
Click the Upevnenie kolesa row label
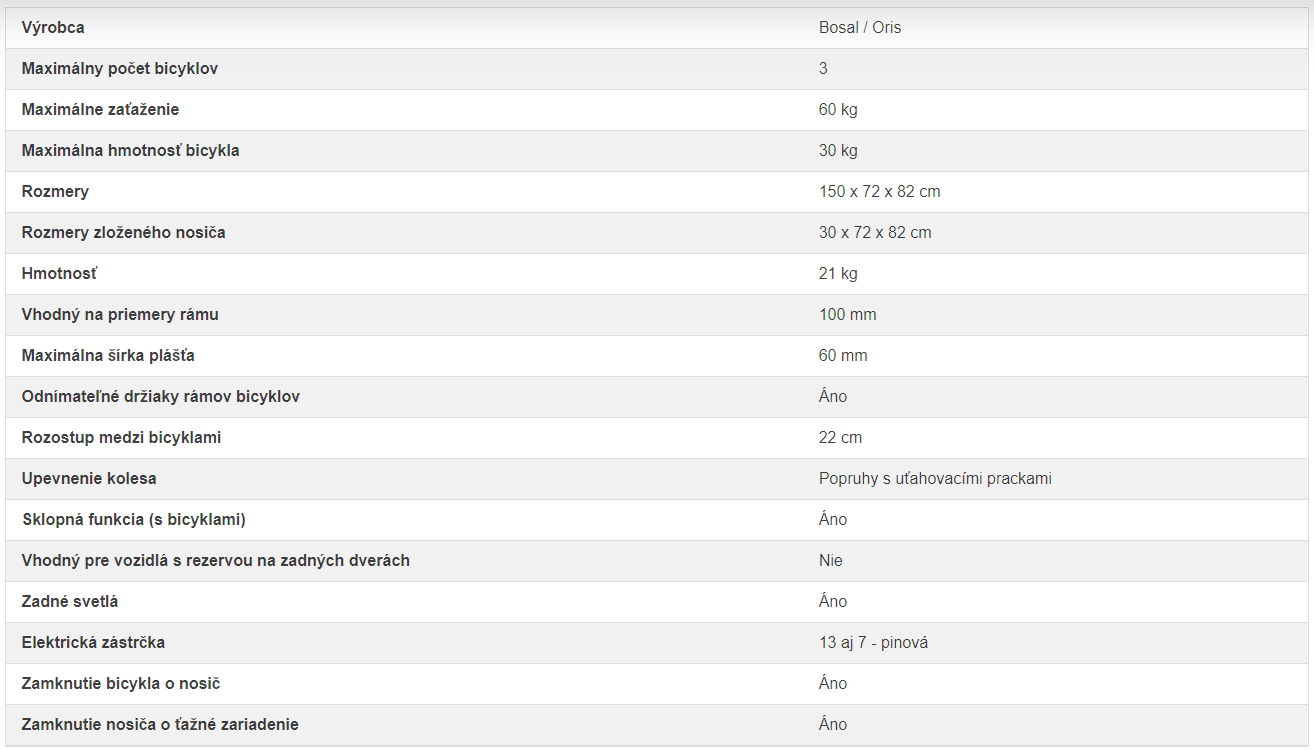coord(89,479)
